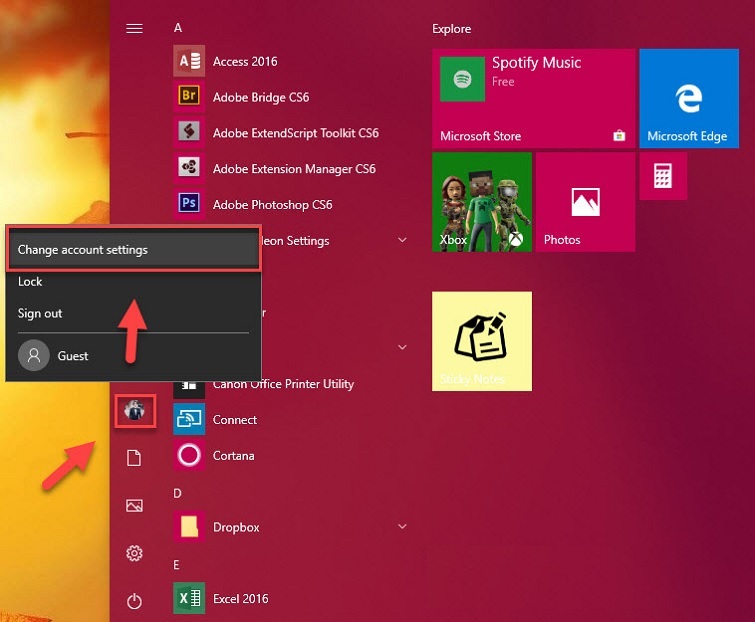Open Connect by its label
This screenshot has width=755, height=622.
(235, 420)
